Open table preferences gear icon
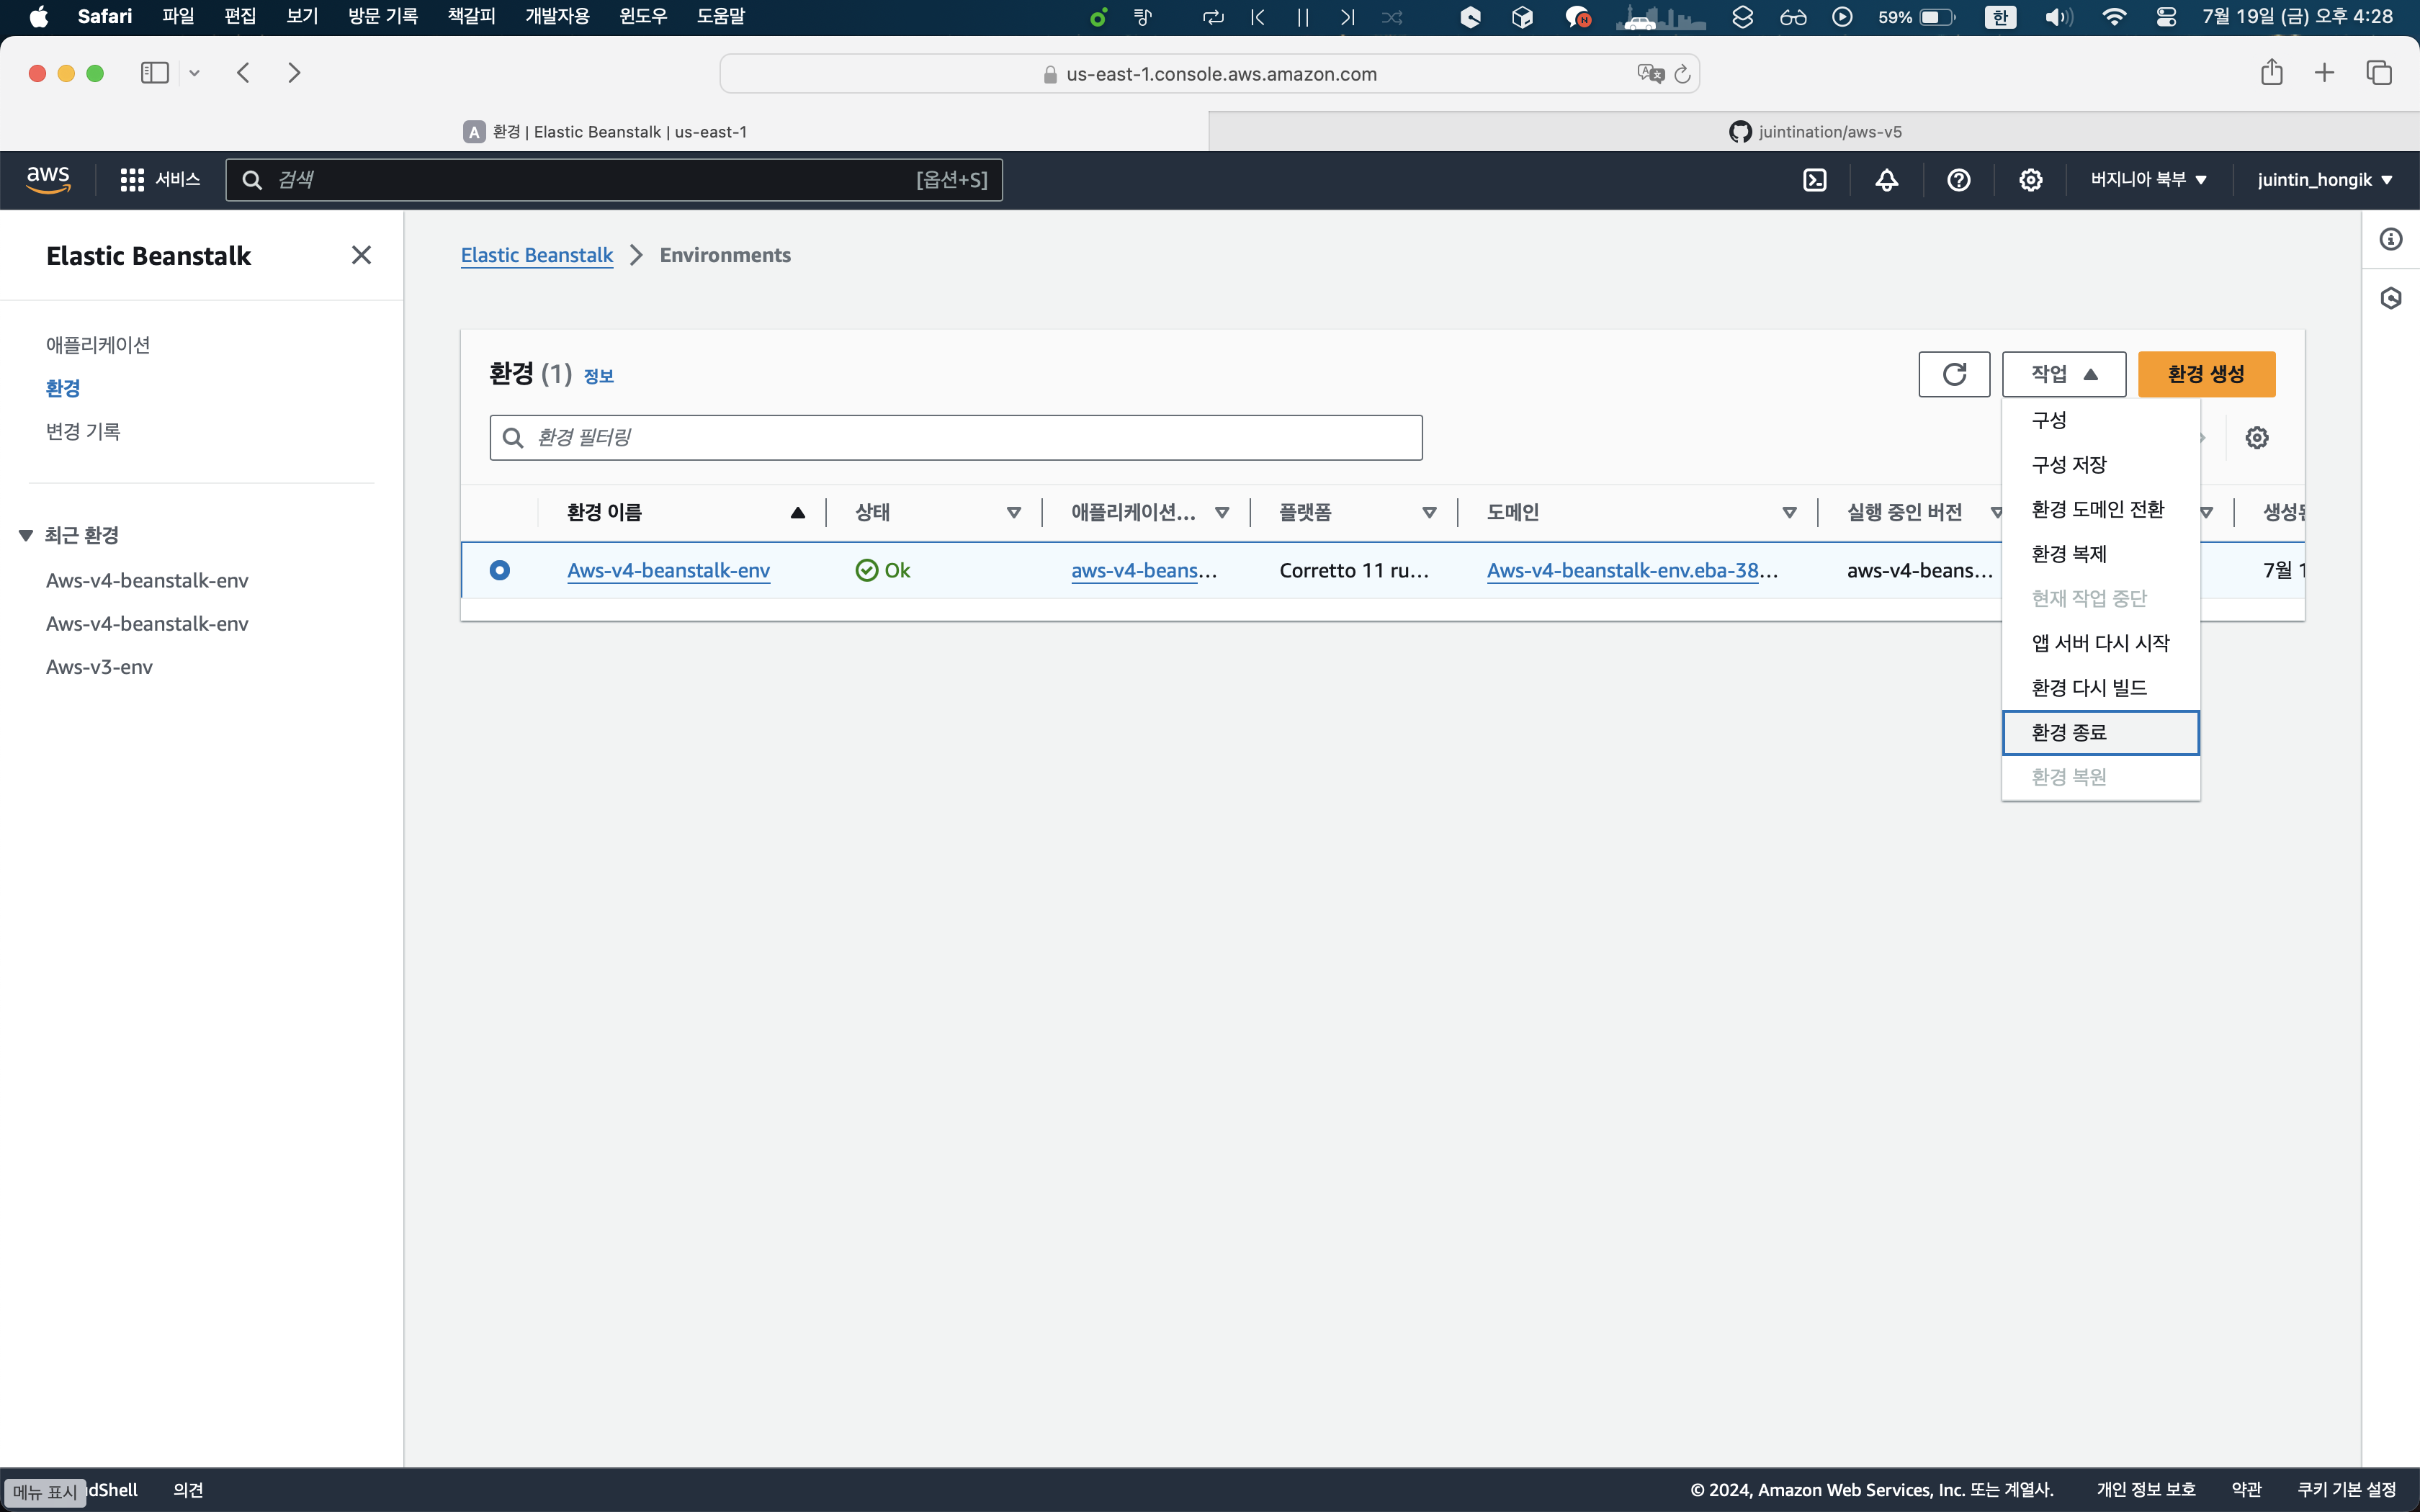Image resolution: width=2420 pixels, height=1512 pixels. 2256,438
